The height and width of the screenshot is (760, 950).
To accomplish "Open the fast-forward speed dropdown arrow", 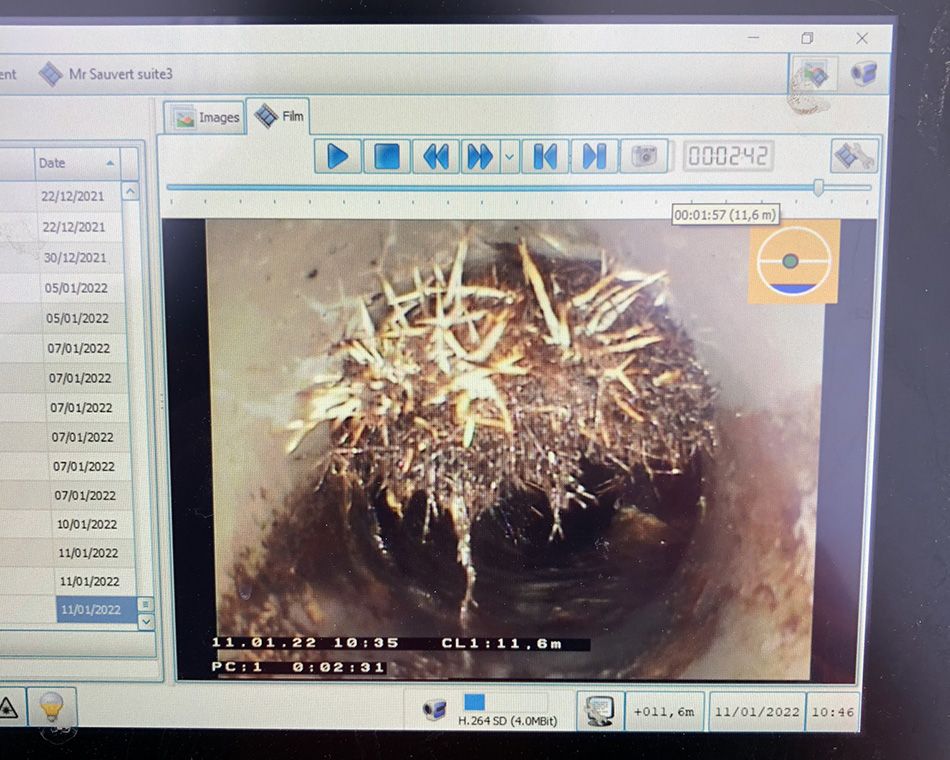I will [510, 157].
